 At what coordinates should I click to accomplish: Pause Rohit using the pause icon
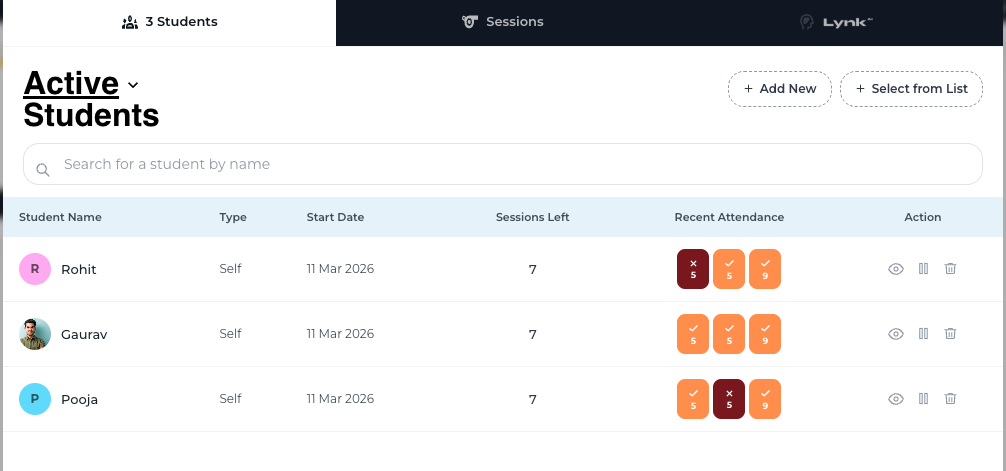[923, 268]
